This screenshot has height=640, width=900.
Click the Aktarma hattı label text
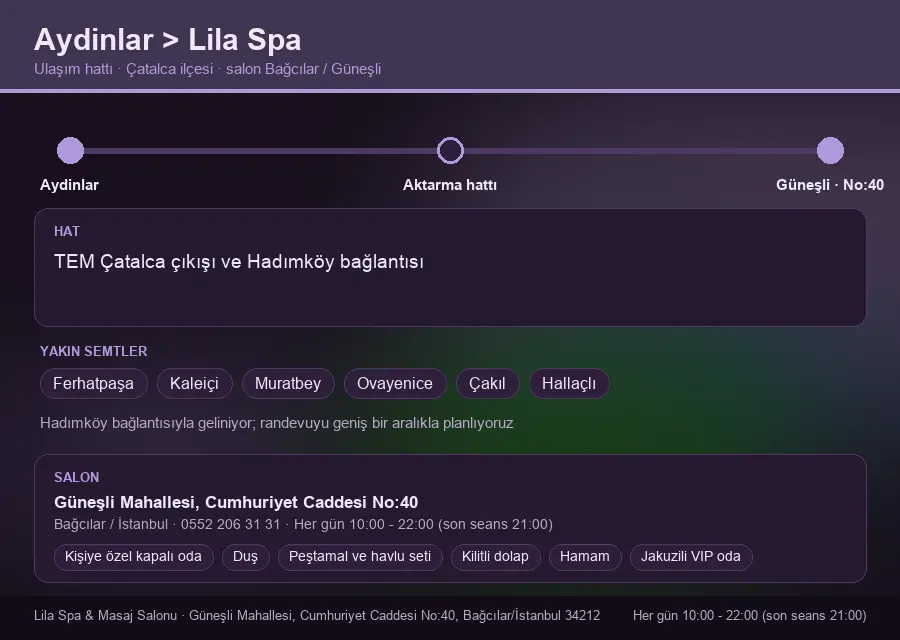click(x=450, y=185)
